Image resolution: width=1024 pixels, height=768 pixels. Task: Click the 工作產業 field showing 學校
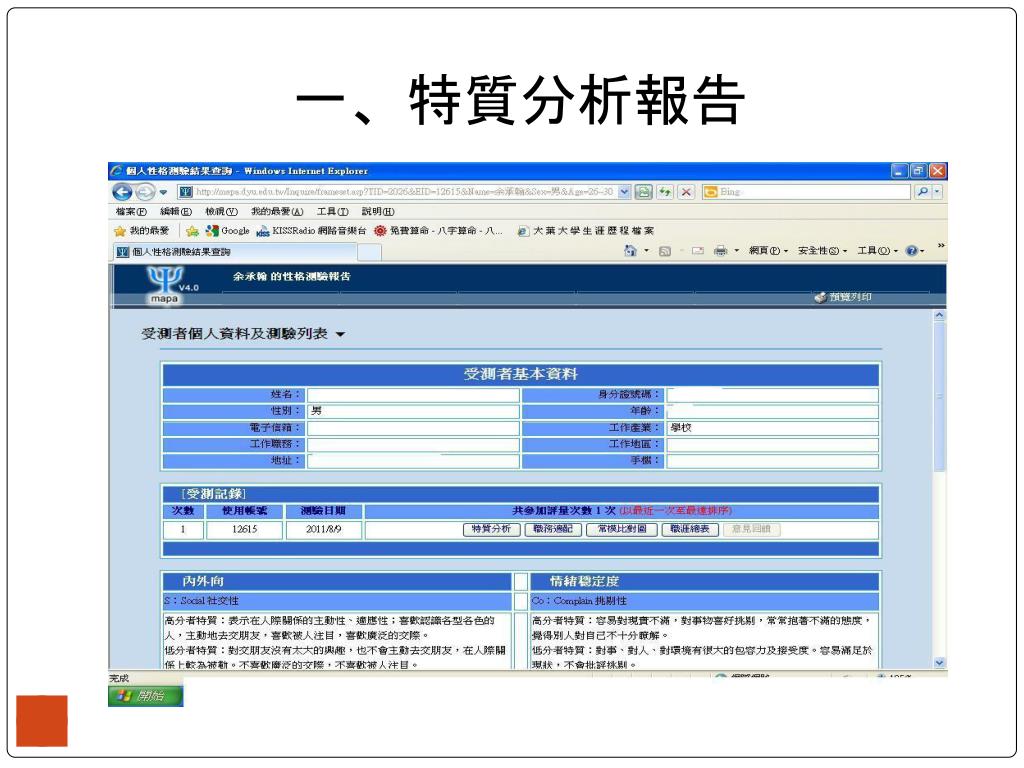(x=773, y=428)
